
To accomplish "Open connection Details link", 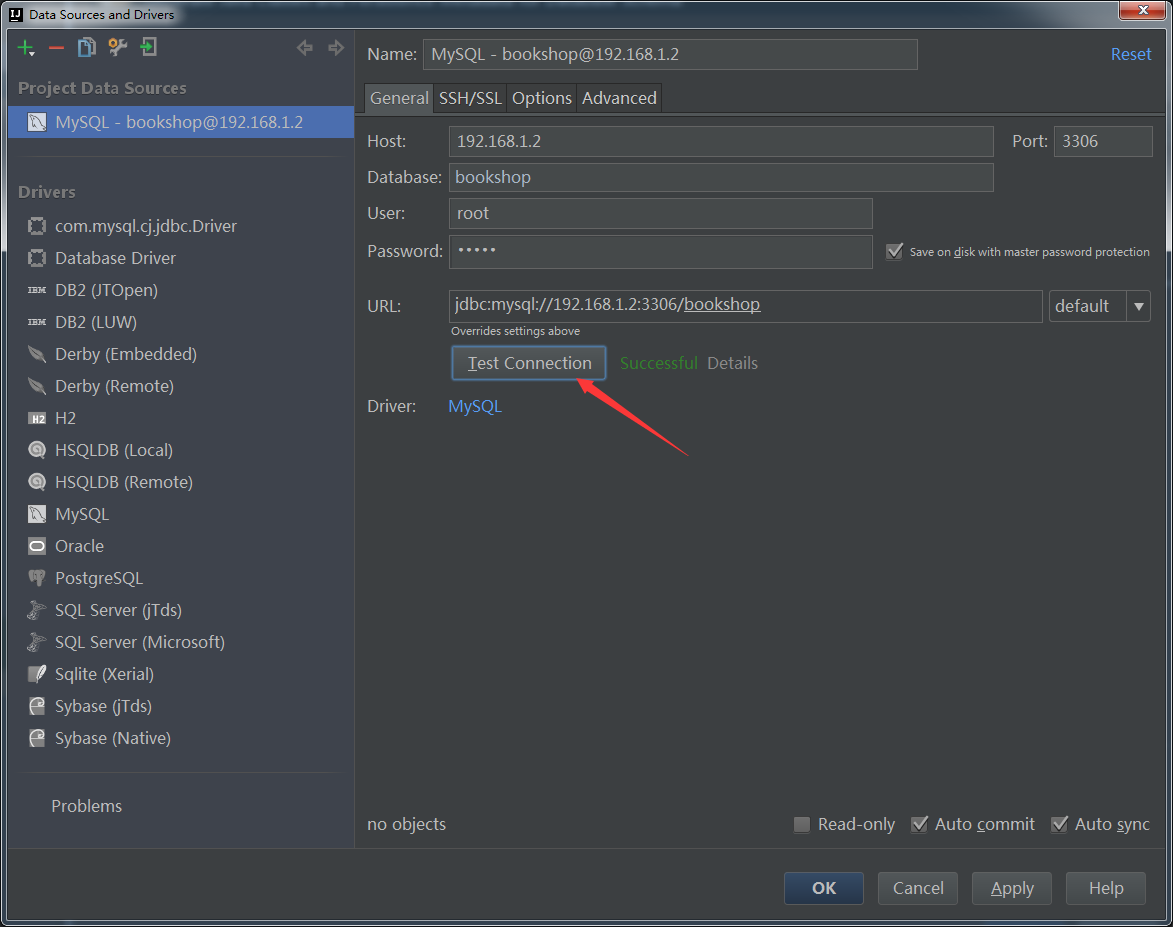I will [732, 363].
